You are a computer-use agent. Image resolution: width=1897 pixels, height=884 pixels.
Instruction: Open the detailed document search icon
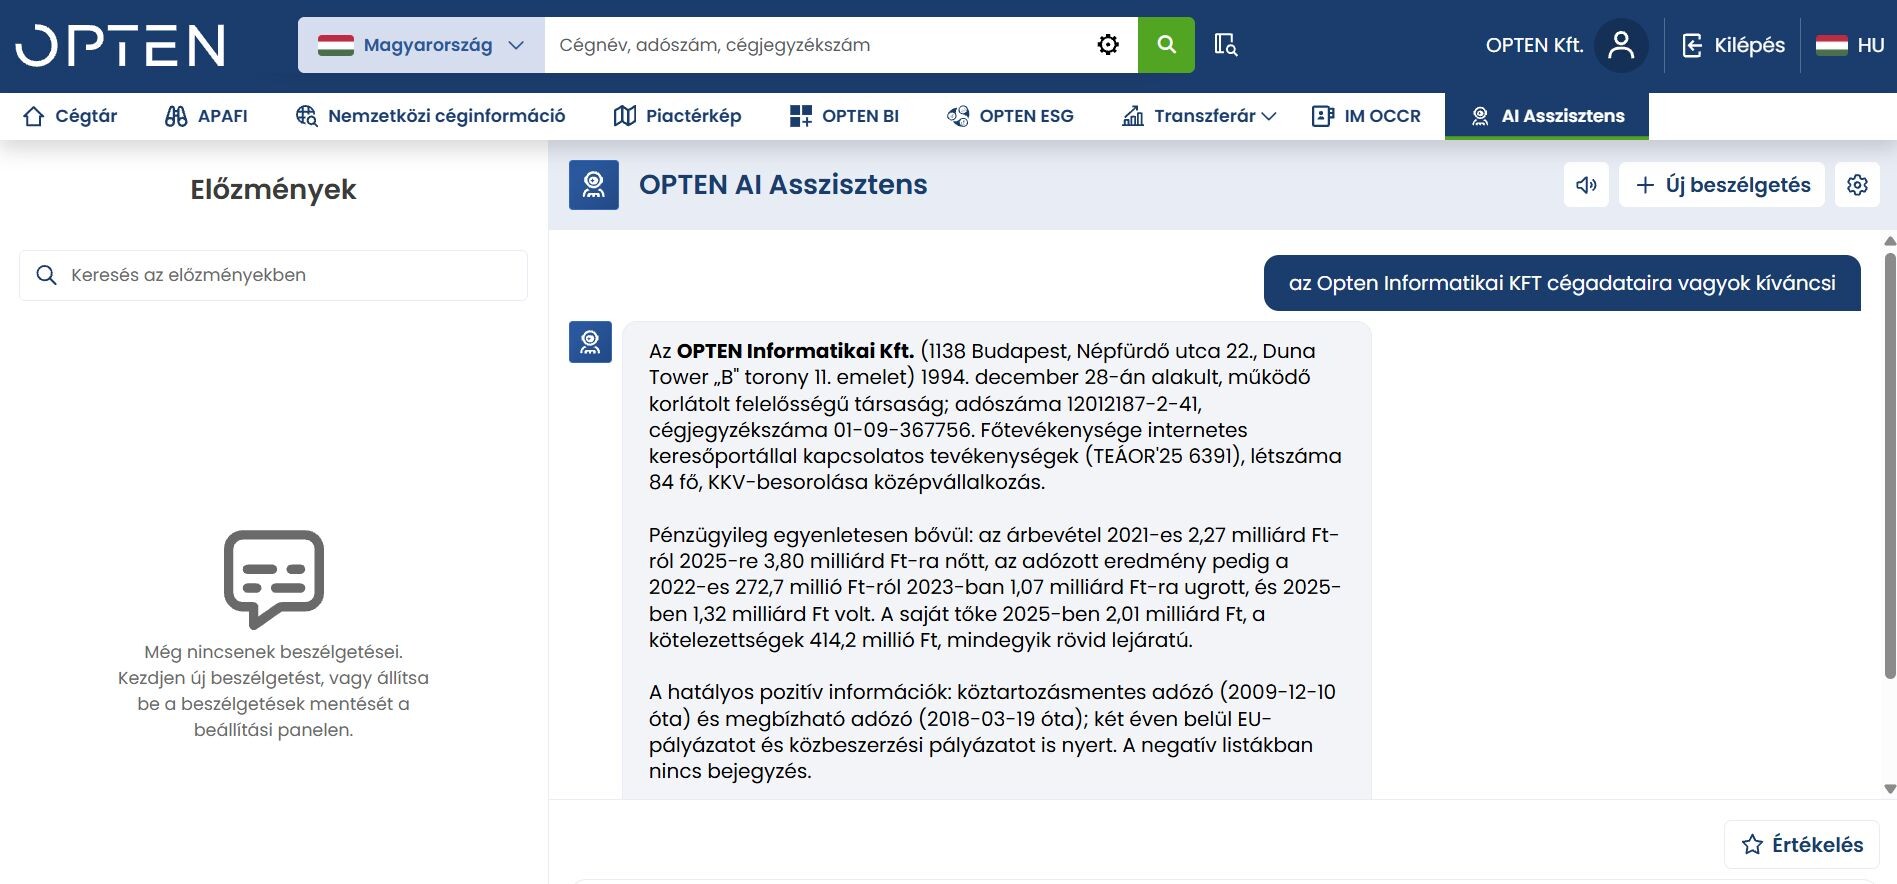(x=1226, y=45)
